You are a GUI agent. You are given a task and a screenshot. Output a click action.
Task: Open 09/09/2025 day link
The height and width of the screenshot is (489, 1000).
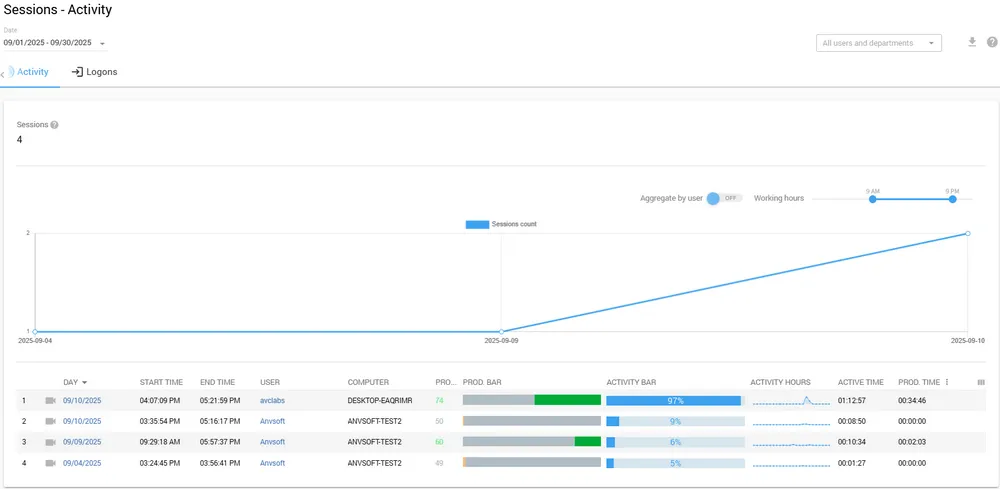[x=82, y=442]
